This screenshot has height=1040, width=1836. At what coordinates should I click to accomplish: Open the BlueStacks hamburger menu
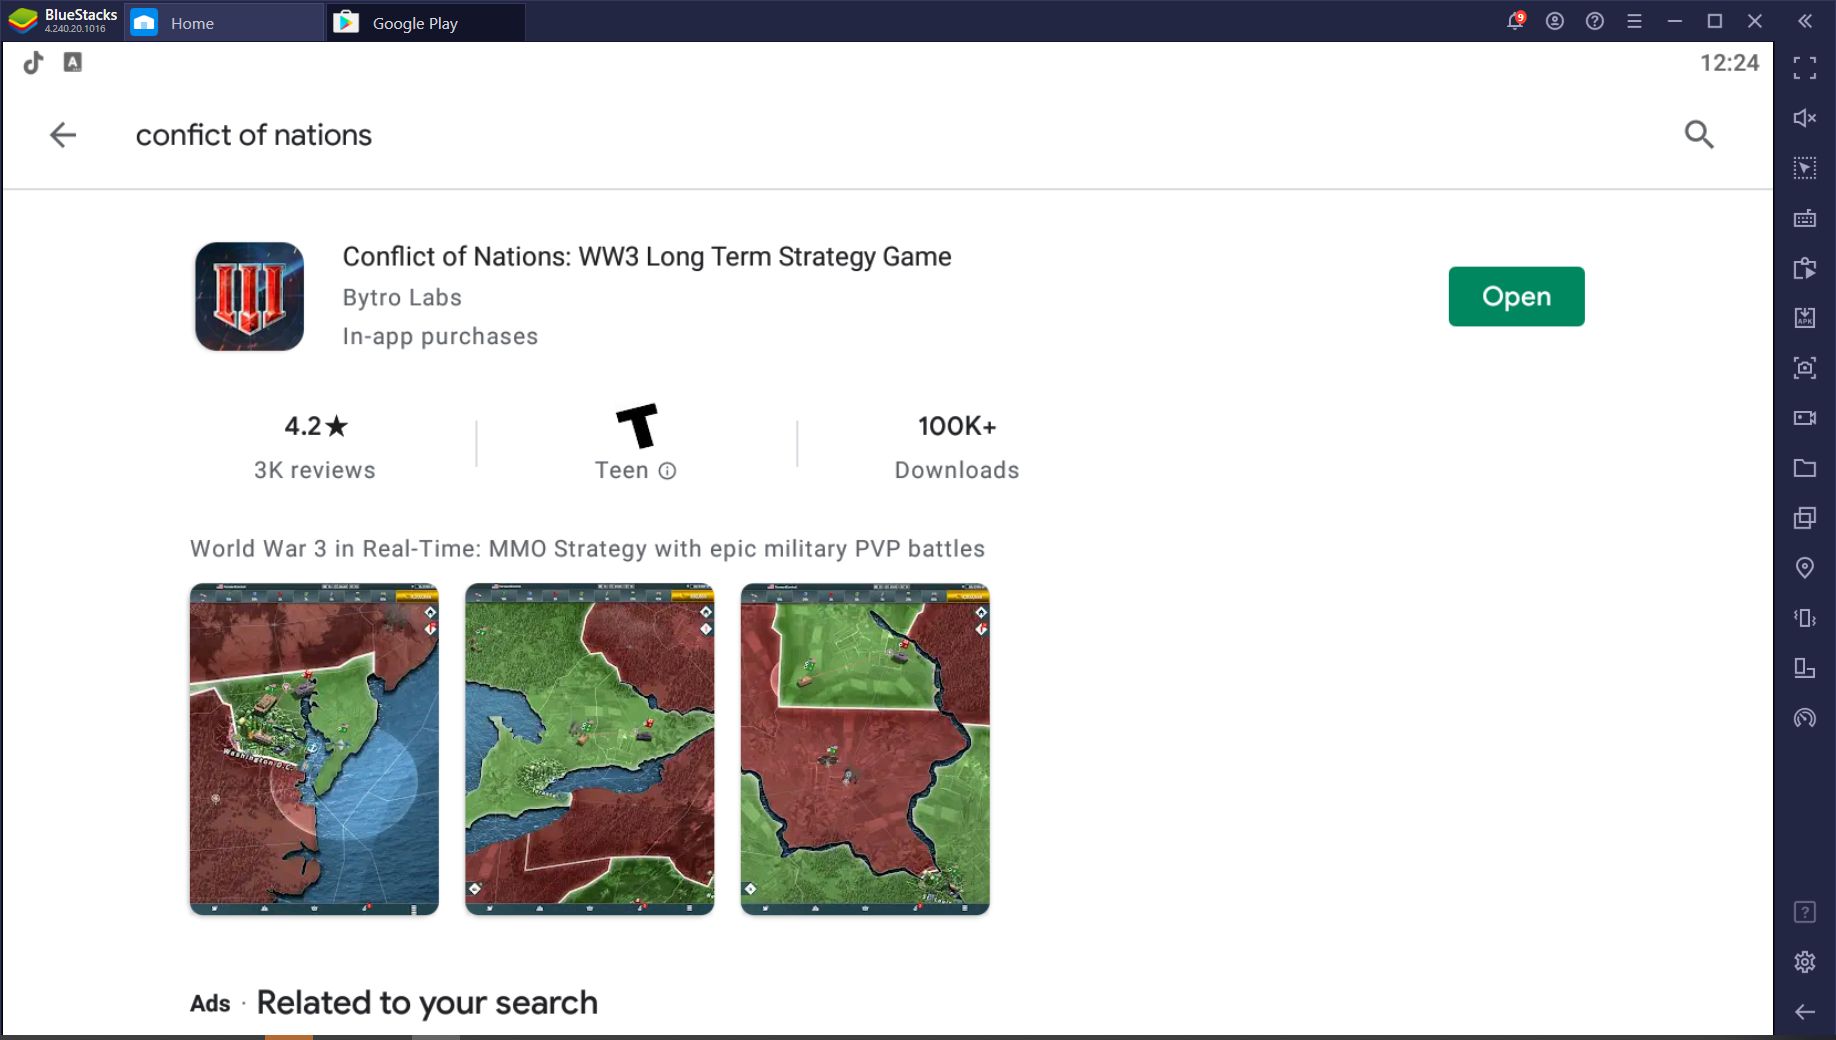1635,21
